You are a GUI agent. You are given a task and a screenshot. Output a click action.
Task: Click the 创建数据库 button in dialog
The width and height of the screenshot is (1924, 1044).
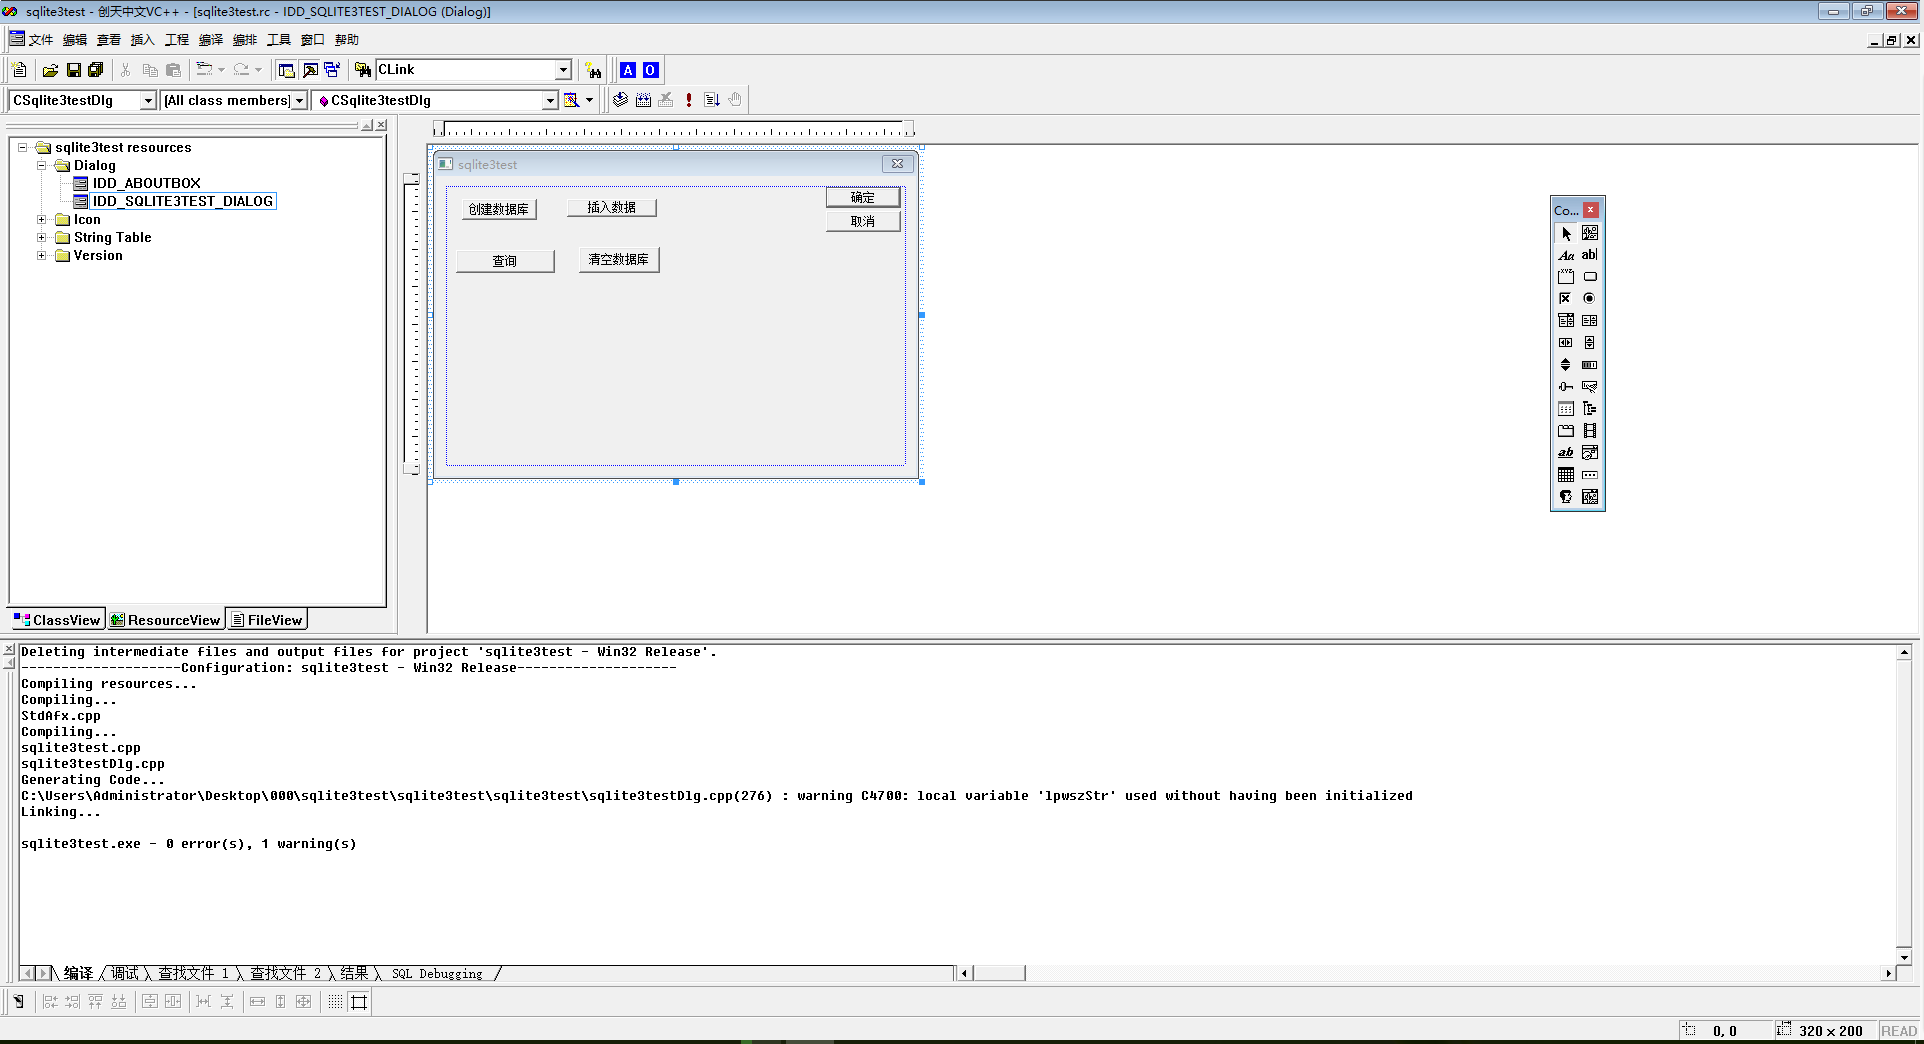[x=499, y=209]
